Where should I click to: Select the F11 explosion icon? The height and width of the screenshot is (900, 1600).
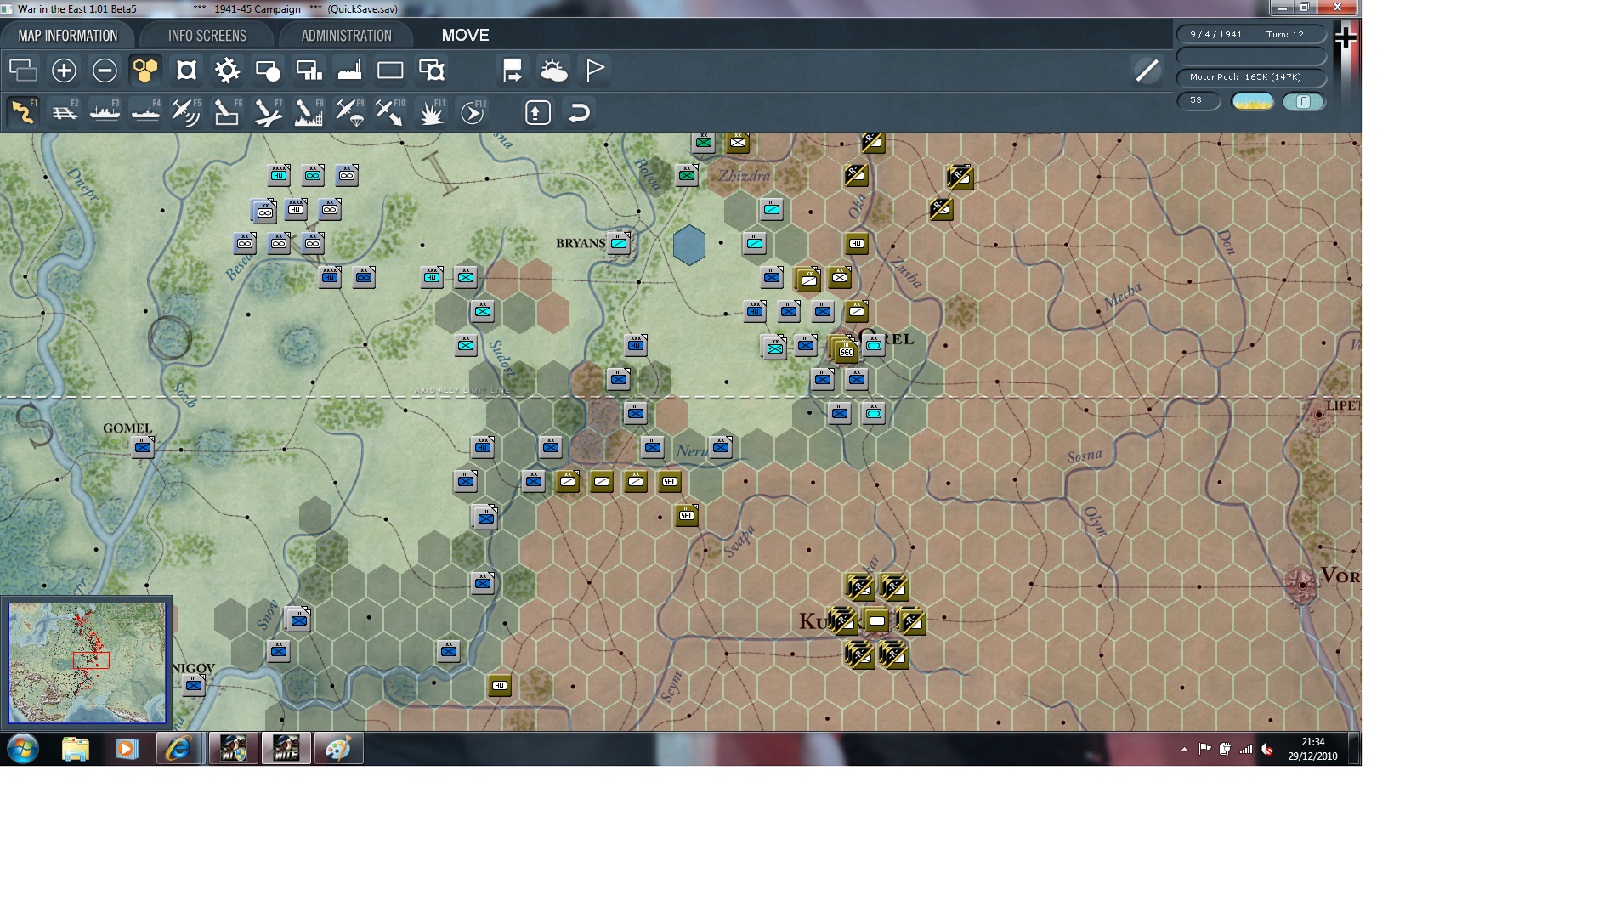click(x=432, y=112)
